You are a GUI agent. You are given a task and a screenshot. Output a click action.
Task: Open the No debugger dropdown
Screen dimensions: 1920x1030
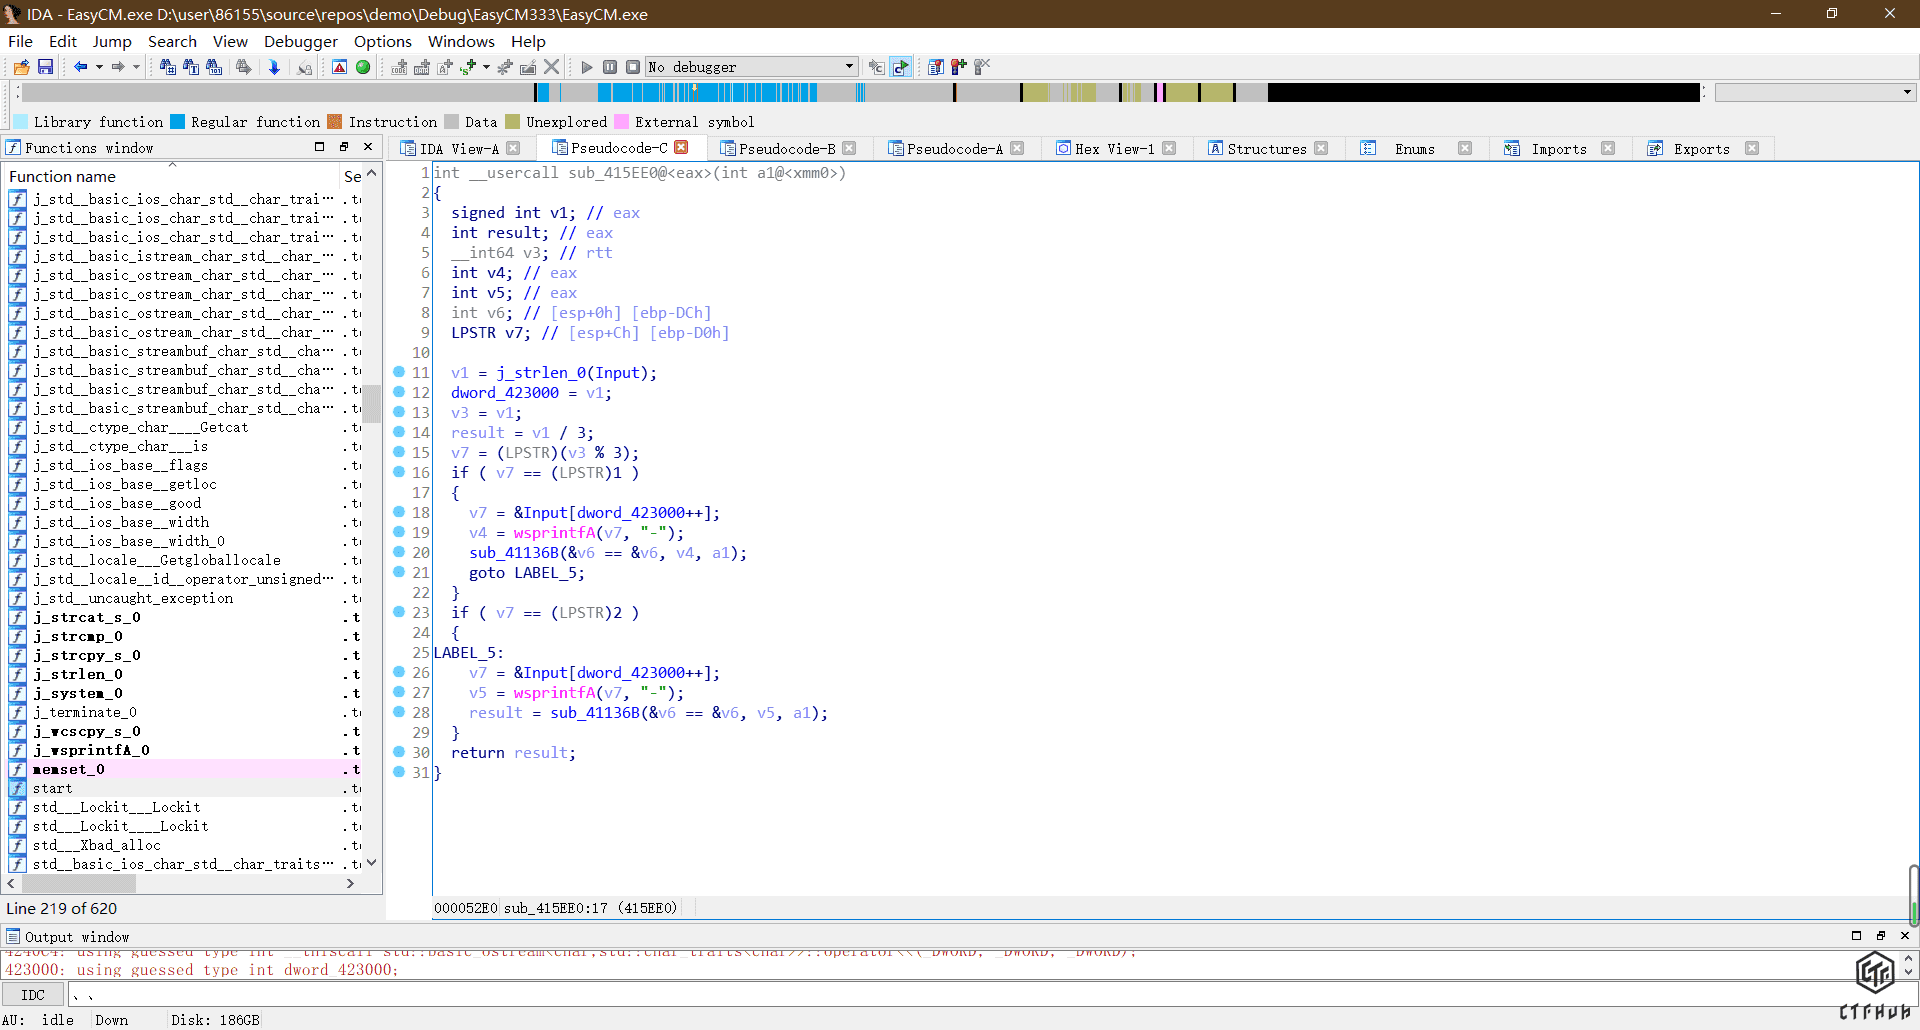point(849,67)
